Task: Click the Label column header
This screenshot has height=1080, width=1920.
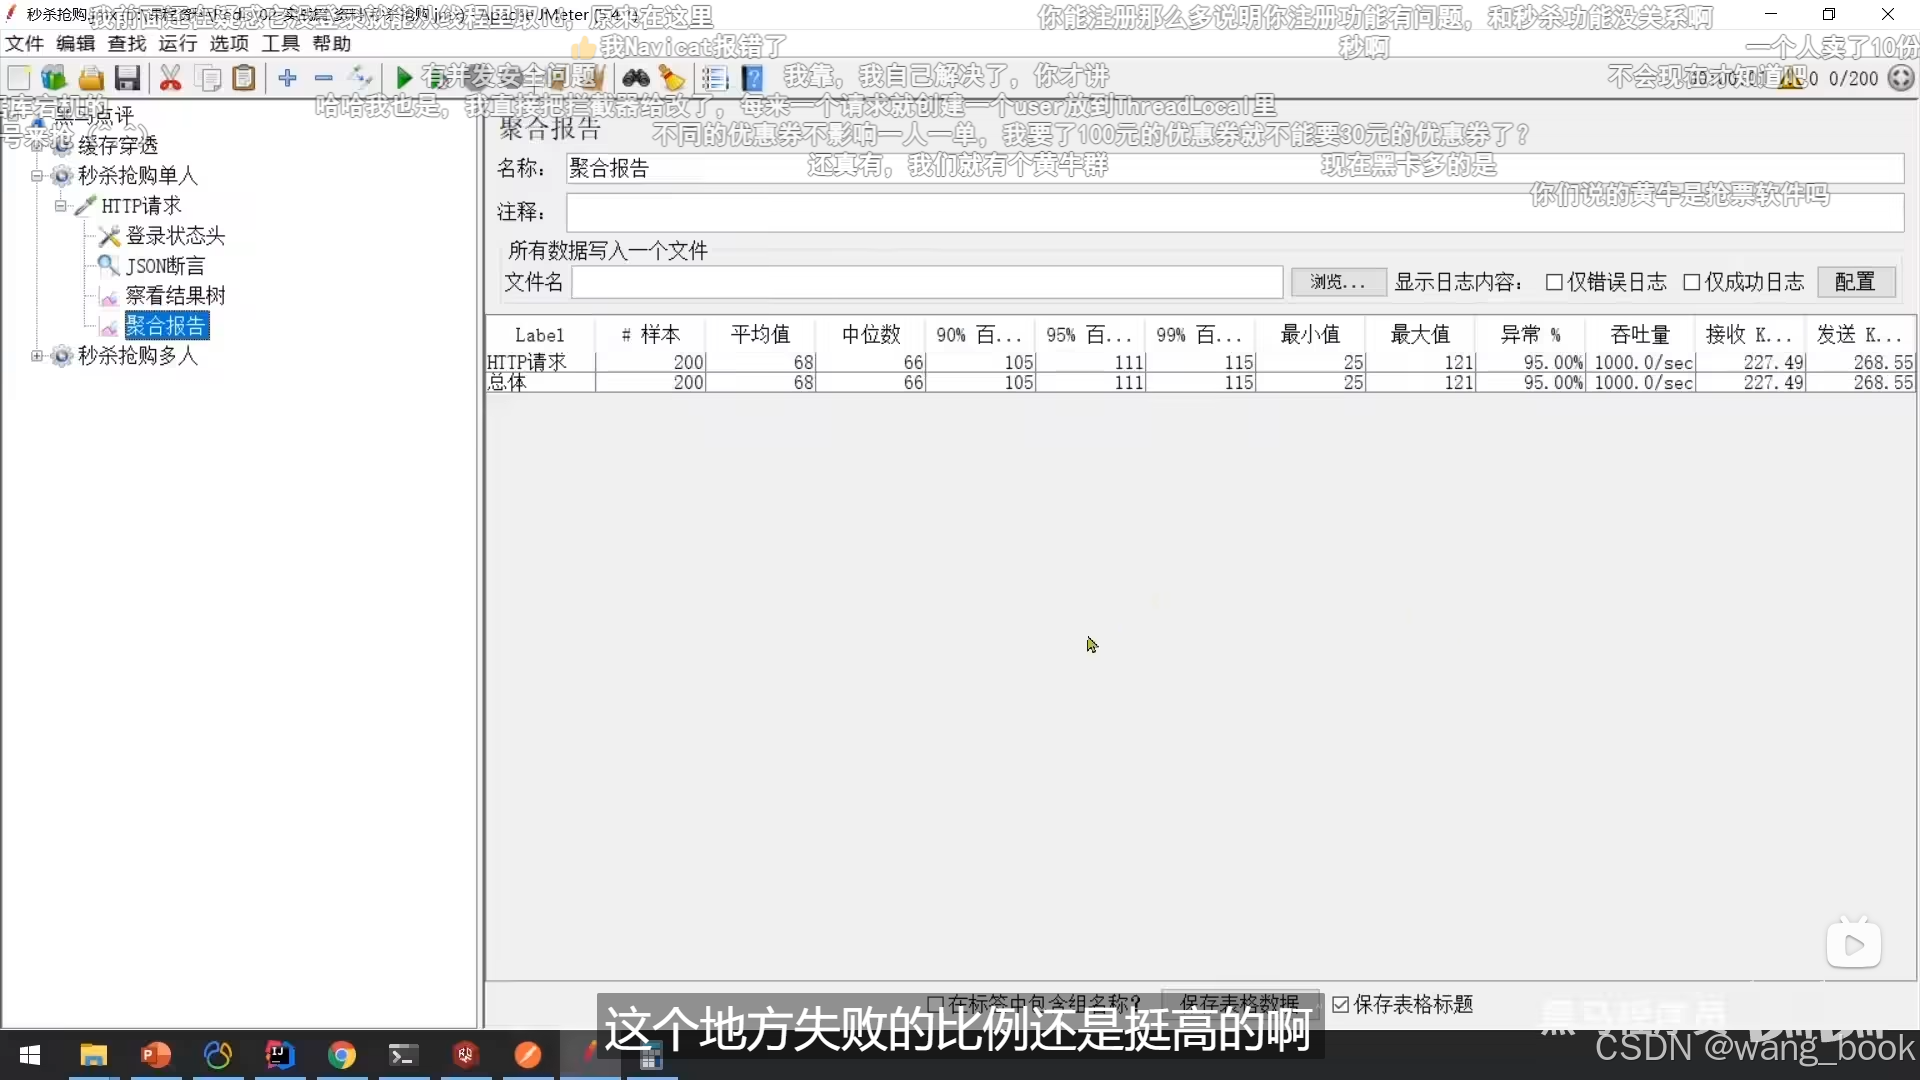Action: [540, 335]
